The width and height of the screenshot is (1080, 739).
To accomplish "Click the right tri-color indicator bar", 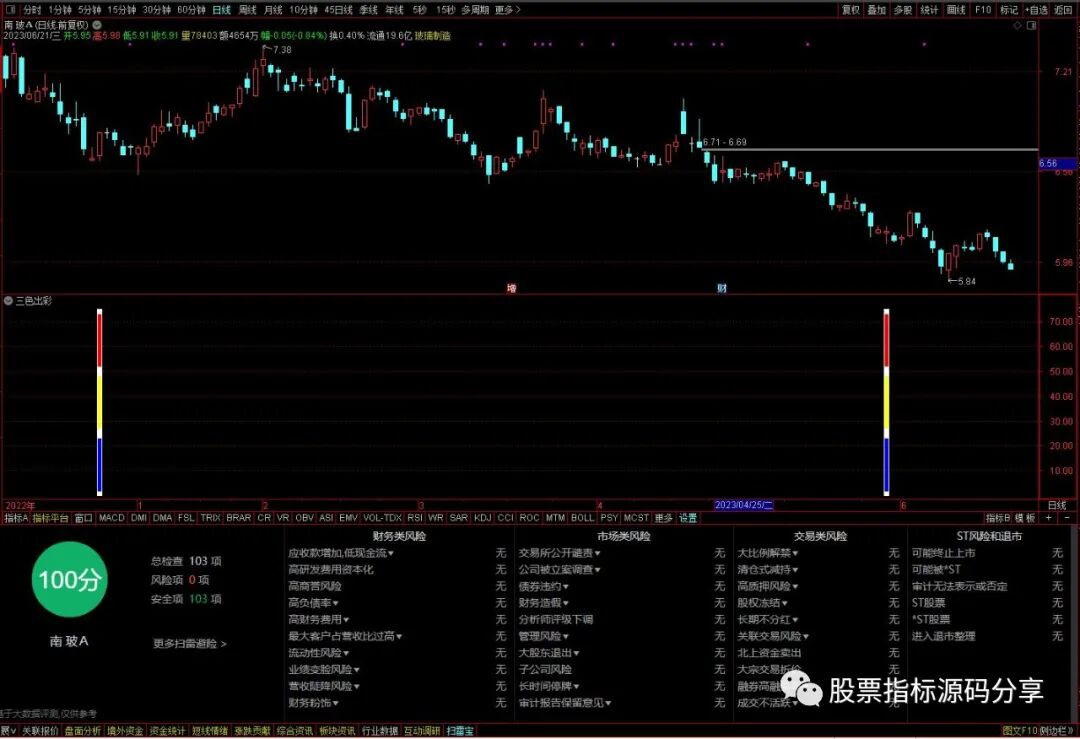I will tap(886, 402).
